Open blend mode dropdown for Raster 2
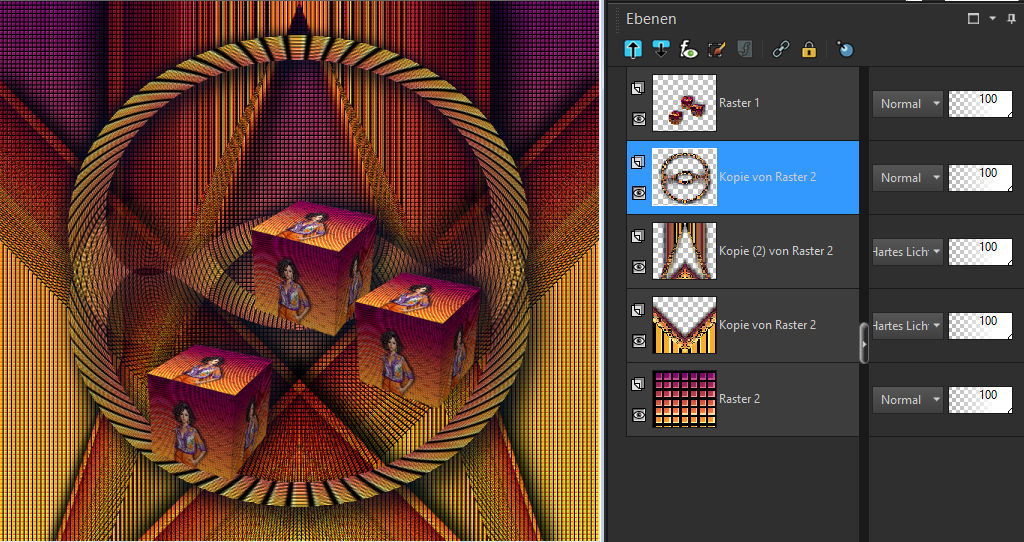This screenshot has width=1024, height=542. coord(908,399)
